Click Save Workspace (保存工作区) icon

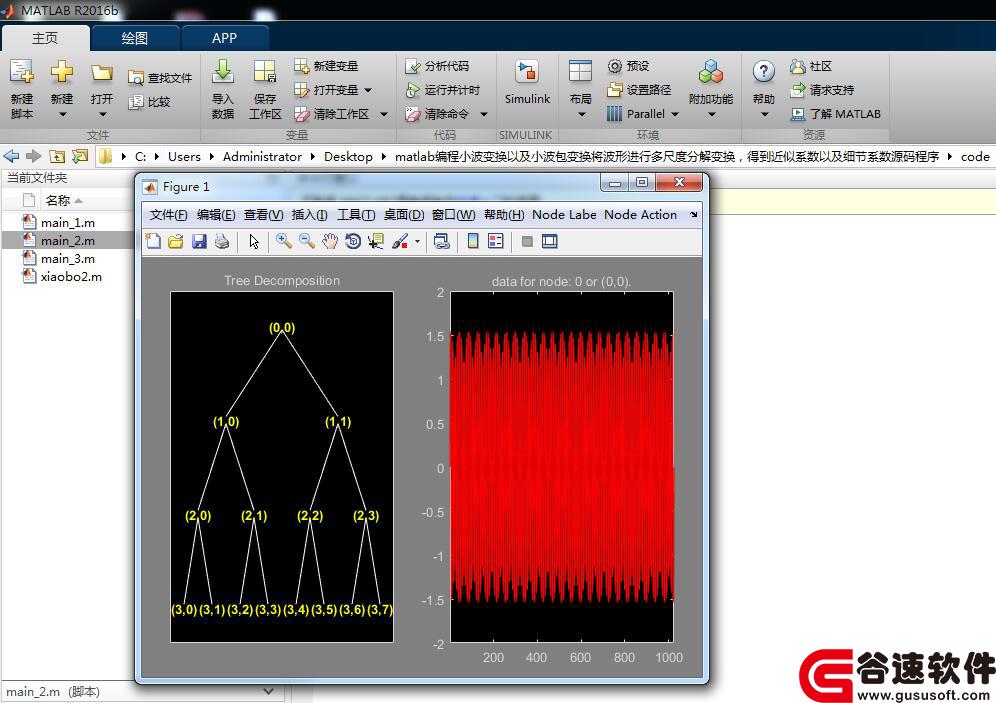click(x=265, y=72)
